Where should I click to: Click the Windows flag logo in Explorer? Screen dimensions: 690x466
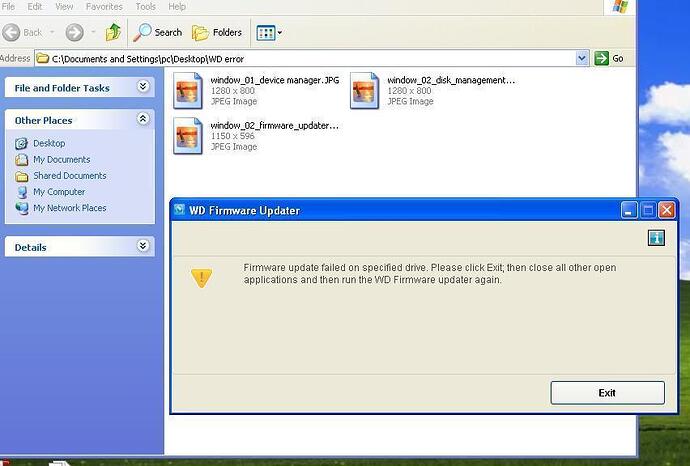point(620,7)
